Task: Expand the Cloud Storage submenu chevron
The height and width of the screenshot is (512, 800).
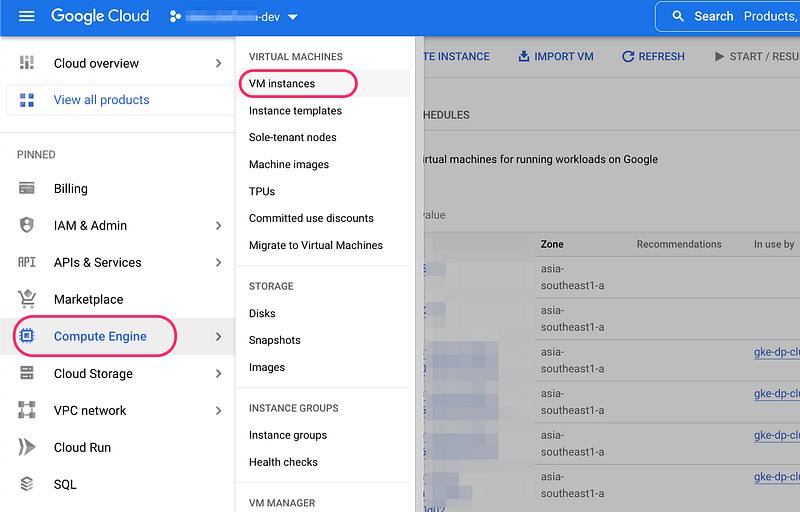Action: pos(218,374)
